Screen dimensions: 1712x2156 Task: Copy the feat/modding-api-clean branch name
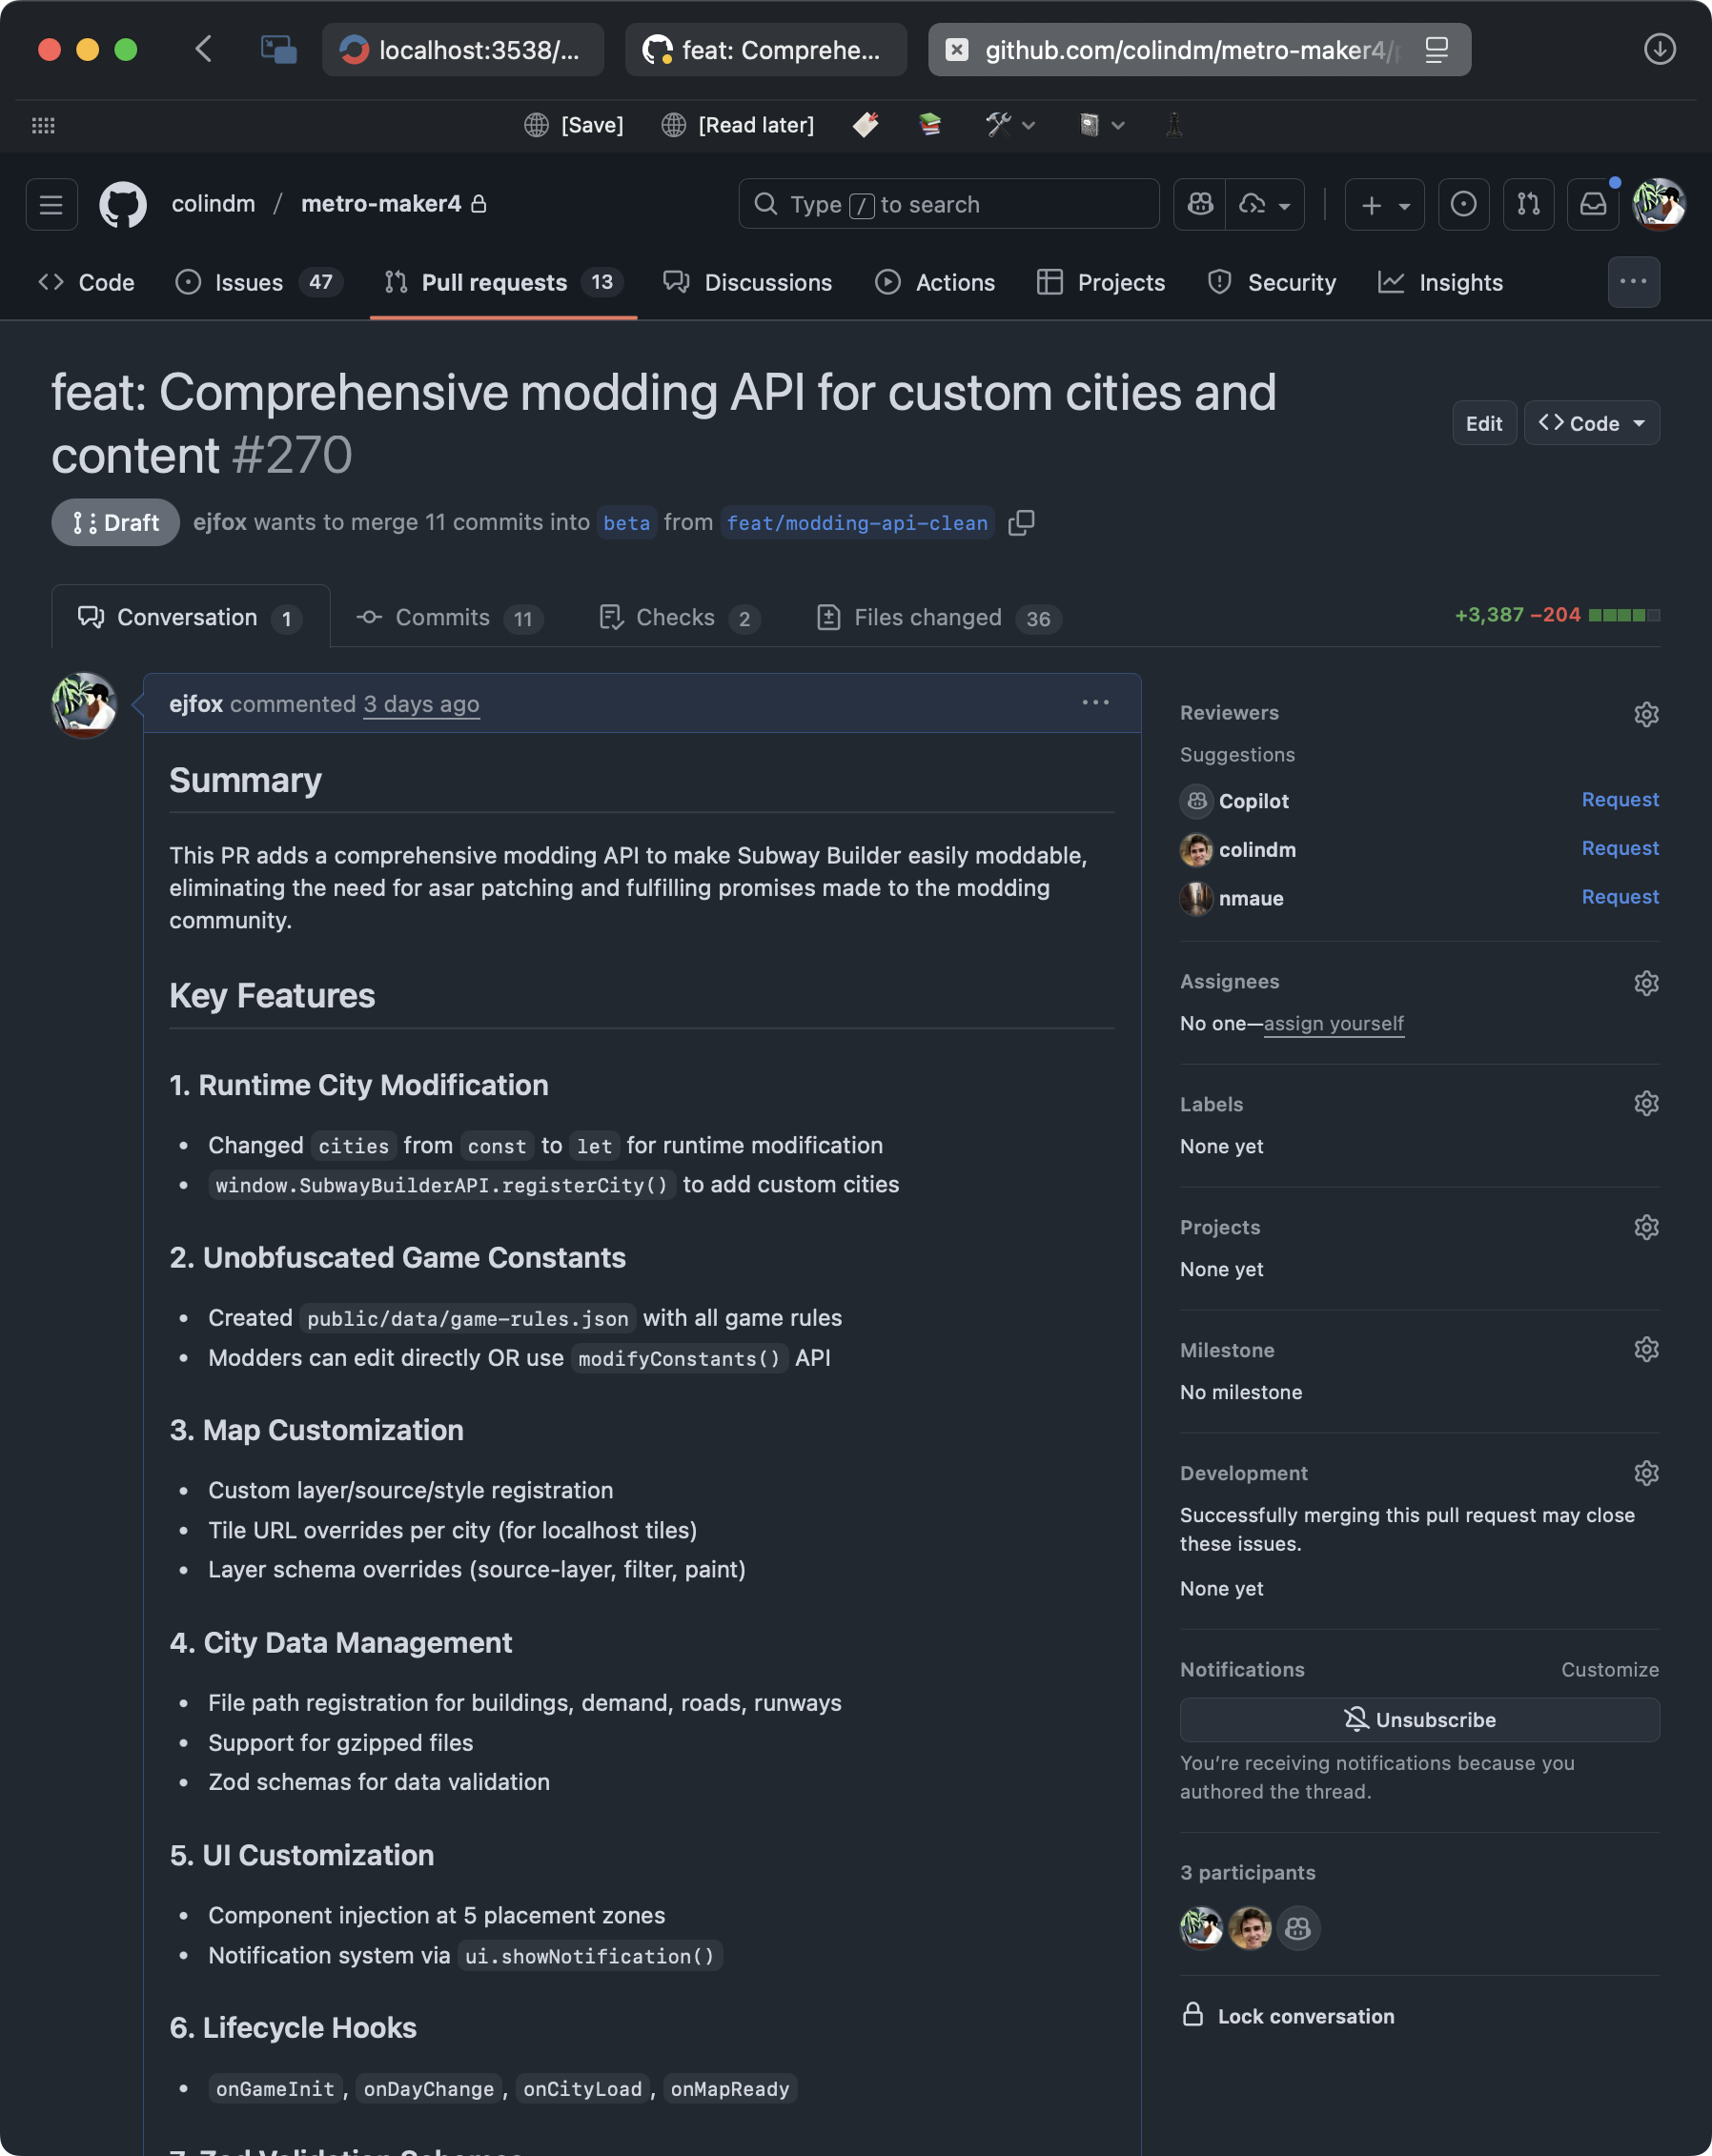[x=1021, y=522]
